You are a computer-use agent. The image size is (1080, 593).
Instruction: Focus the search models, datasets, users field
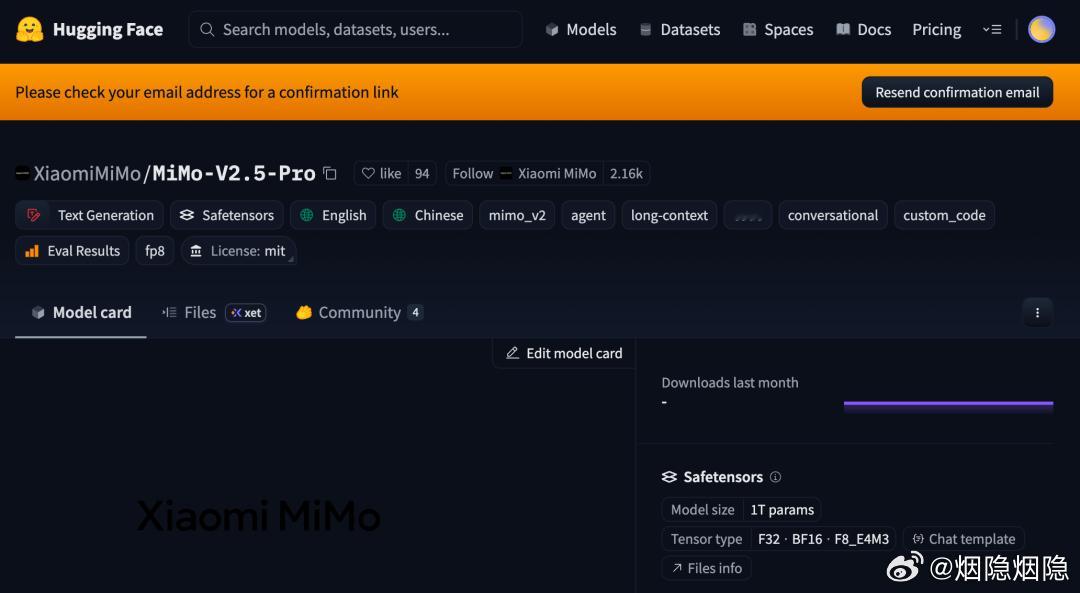click(355, 30)
